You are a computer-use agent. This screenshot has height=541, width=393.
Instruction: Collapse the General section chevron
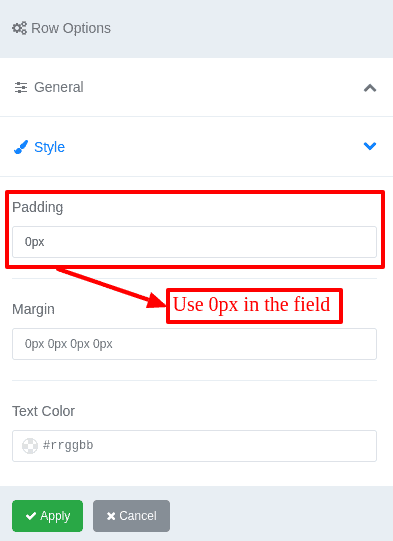click(x=370, y=88)
